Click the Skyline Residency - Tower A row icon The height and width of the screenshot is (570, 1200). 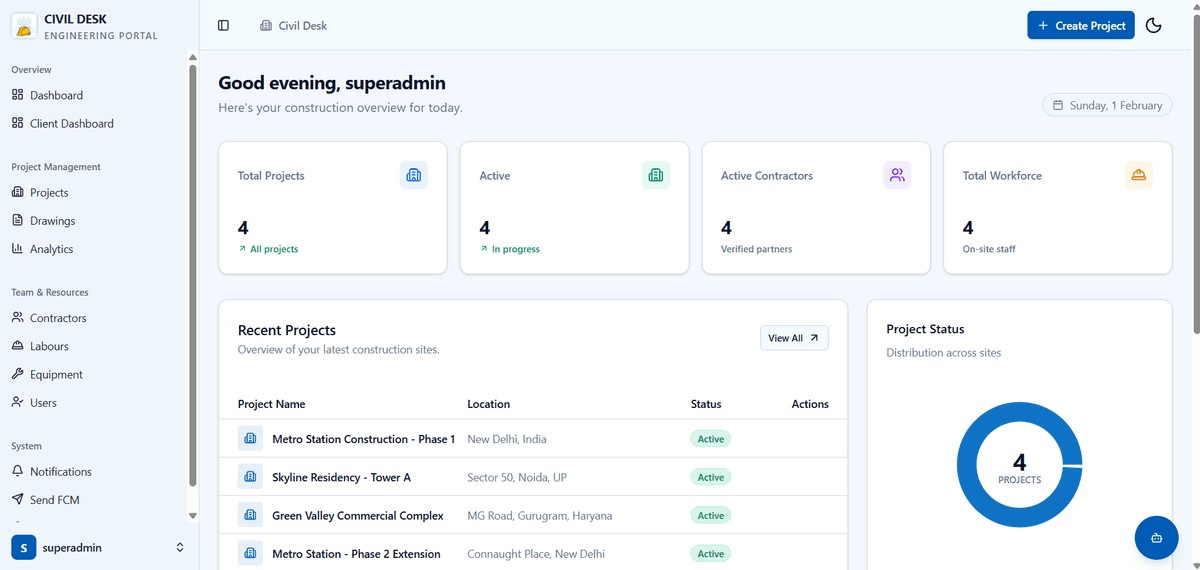tap(250, 476)
